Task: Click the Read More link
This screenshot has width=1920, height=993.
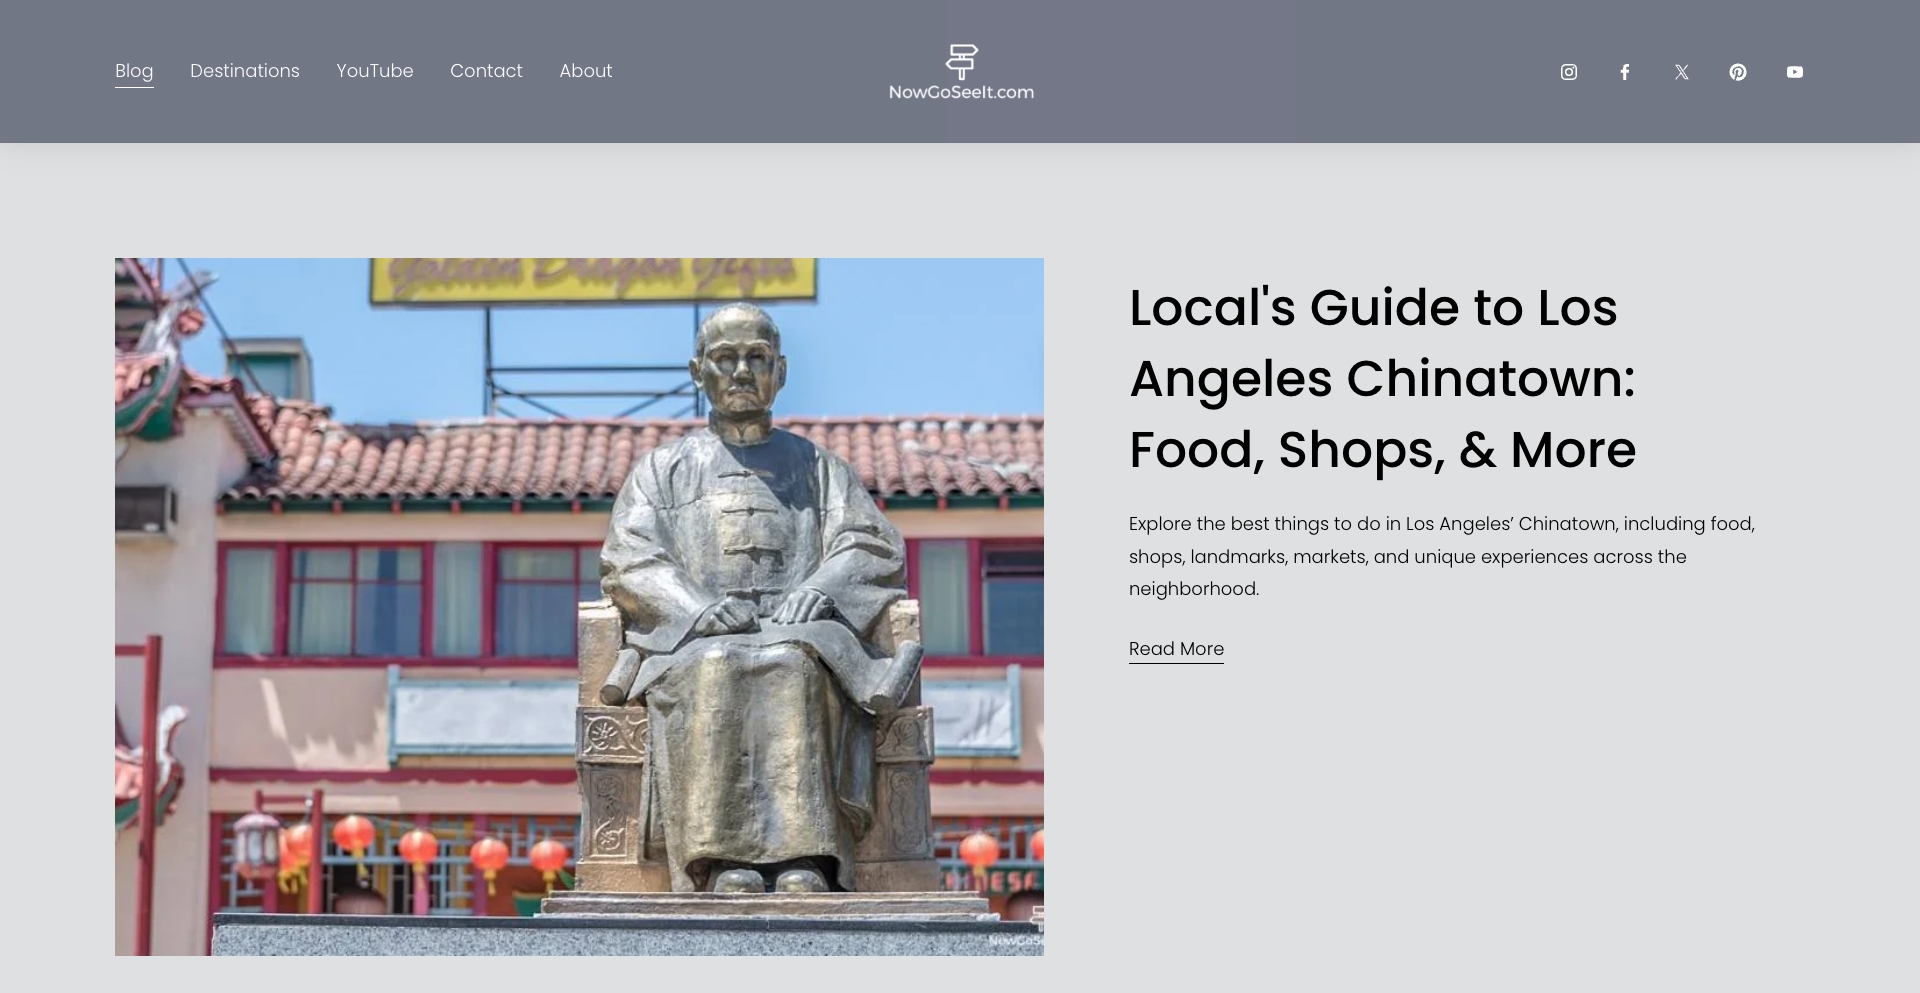Action: 1175,649
